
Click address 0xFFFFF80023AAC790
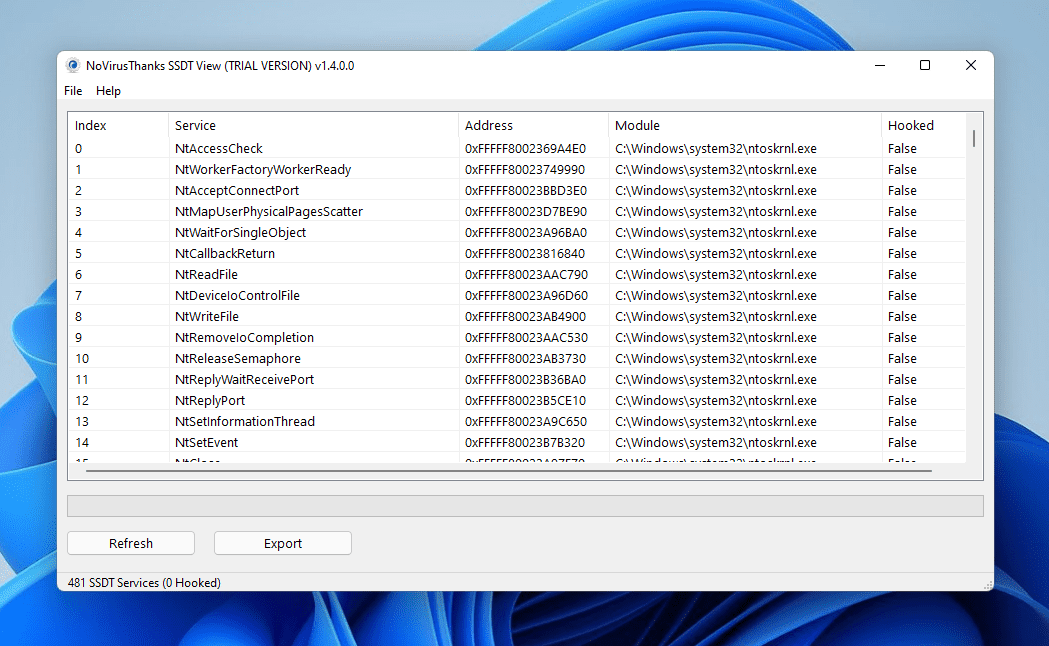(x=525, y=274)
